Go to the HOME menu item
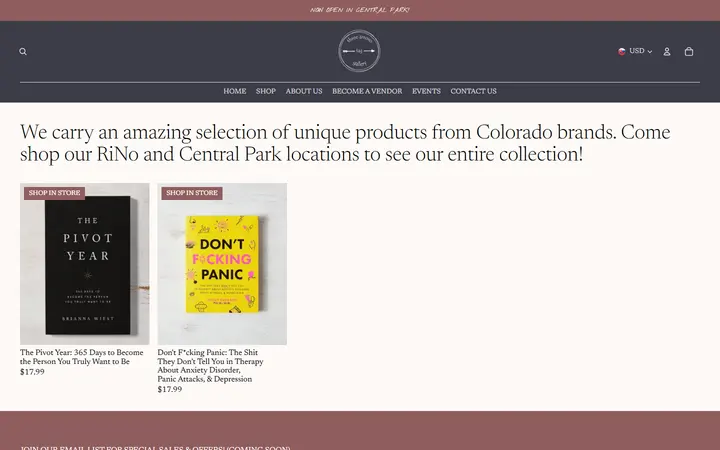720x450 pixels. coord(235,91)
